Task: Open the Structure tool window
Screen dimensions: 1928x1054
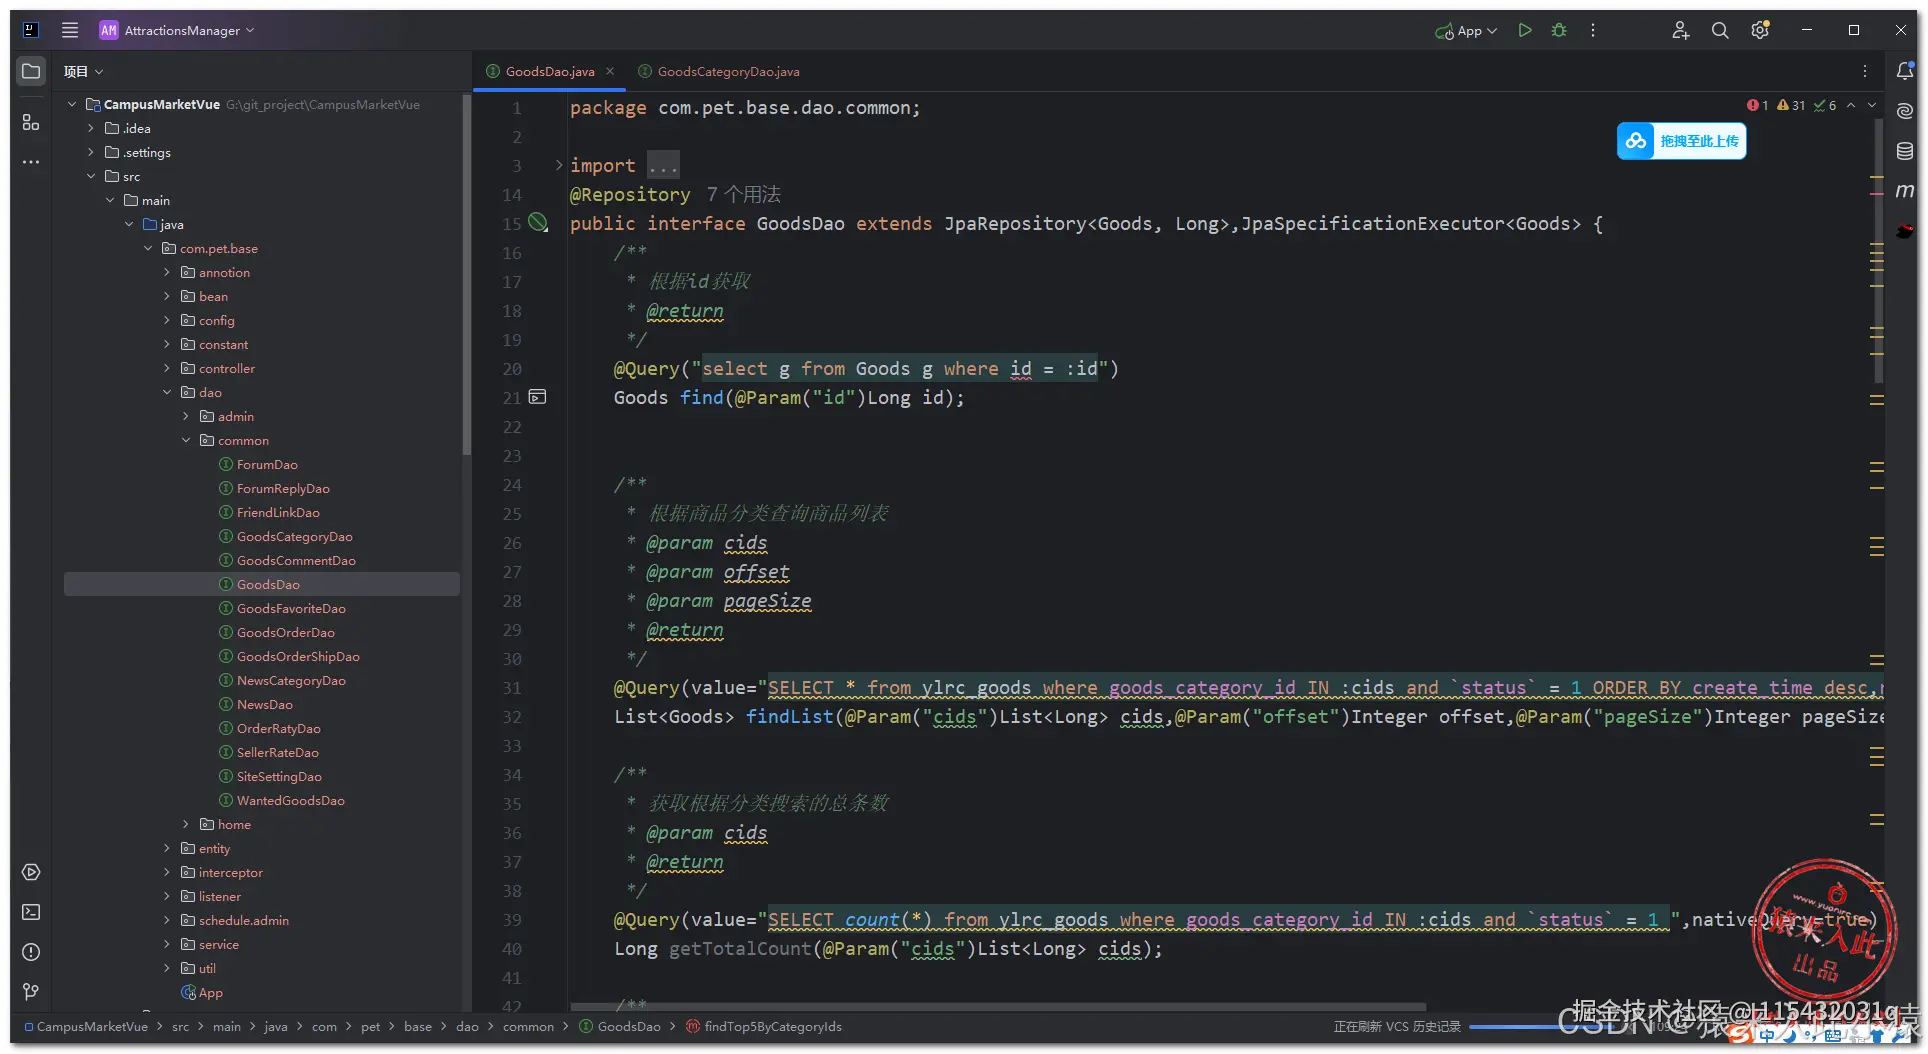Action: [x=31, y=122]
